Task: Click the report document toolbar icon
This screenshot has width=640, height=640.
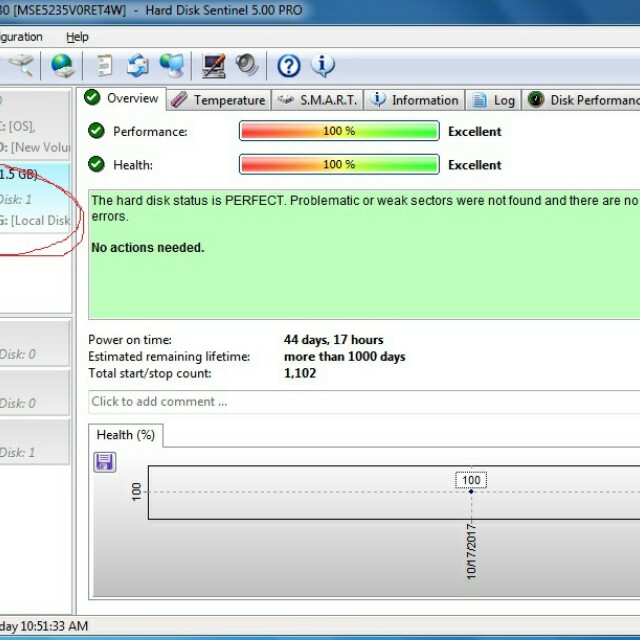Action: 104,66
